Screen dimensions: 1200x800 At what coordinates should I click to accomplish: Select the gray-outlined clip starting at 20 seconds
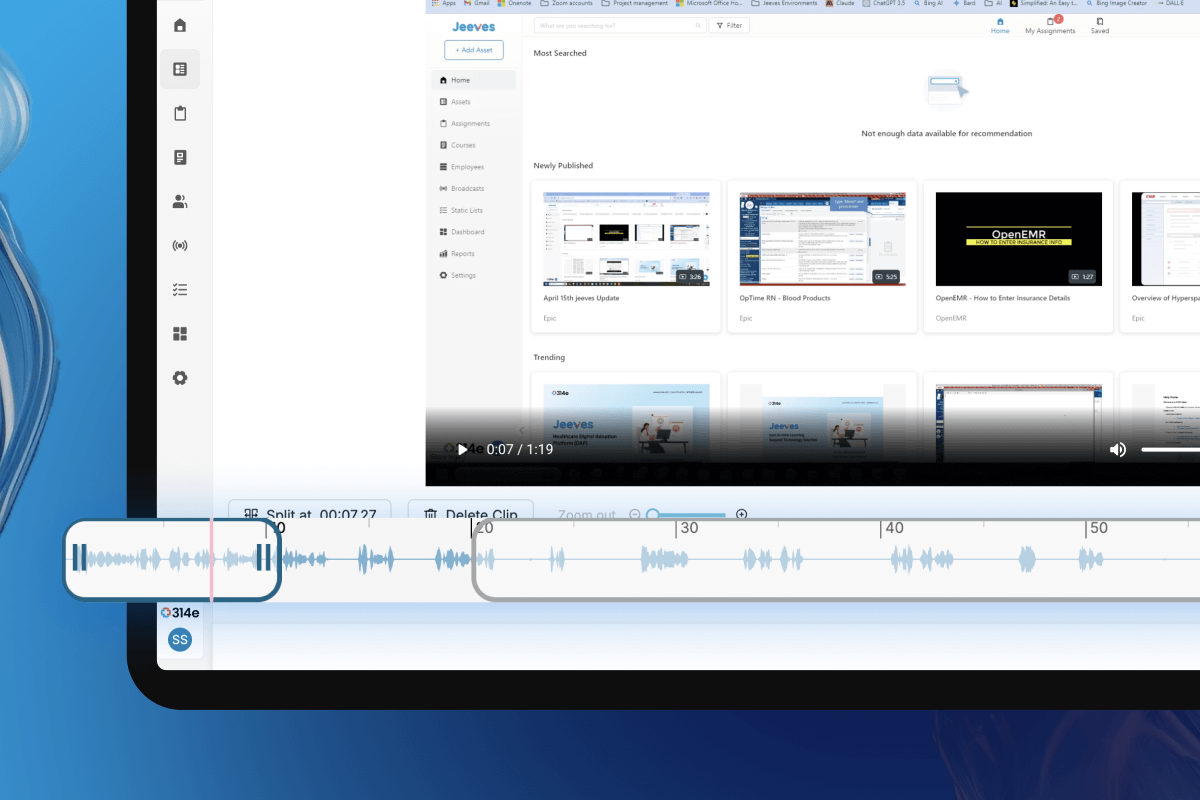point(836,559)
